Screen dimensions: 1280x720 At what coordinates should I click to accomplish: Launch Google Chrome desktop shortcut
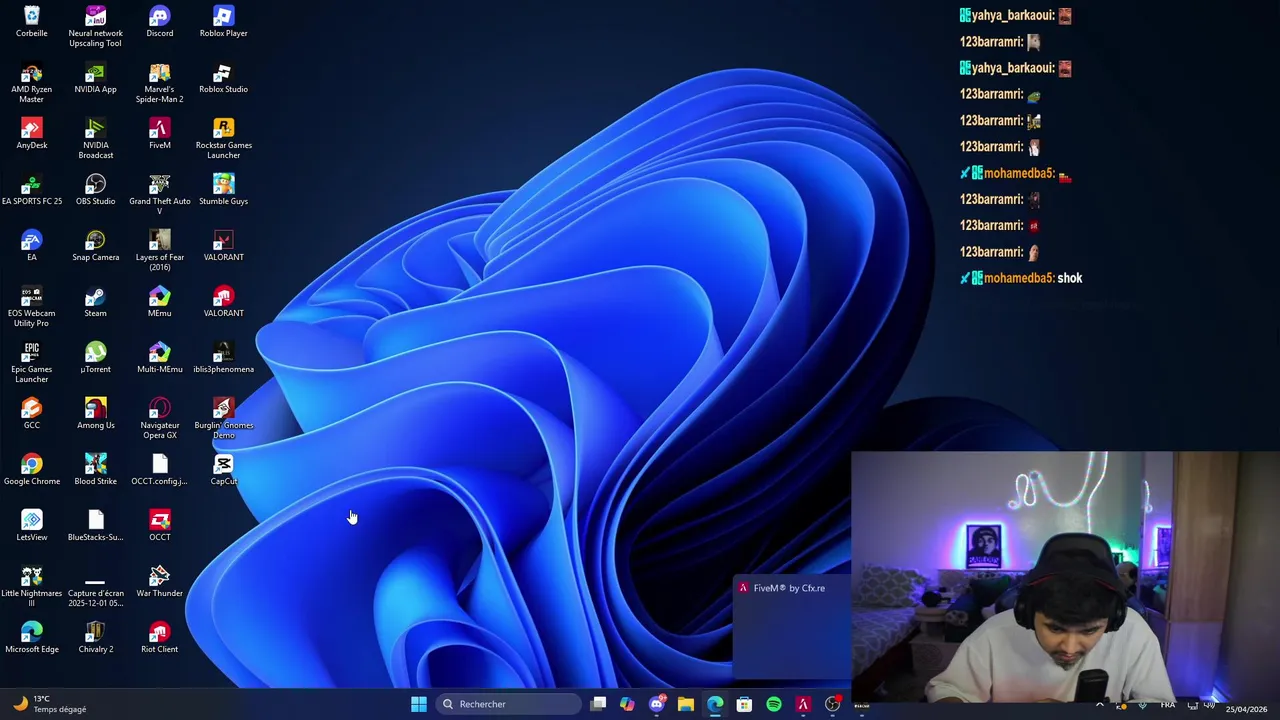click(x=31, y=471)
